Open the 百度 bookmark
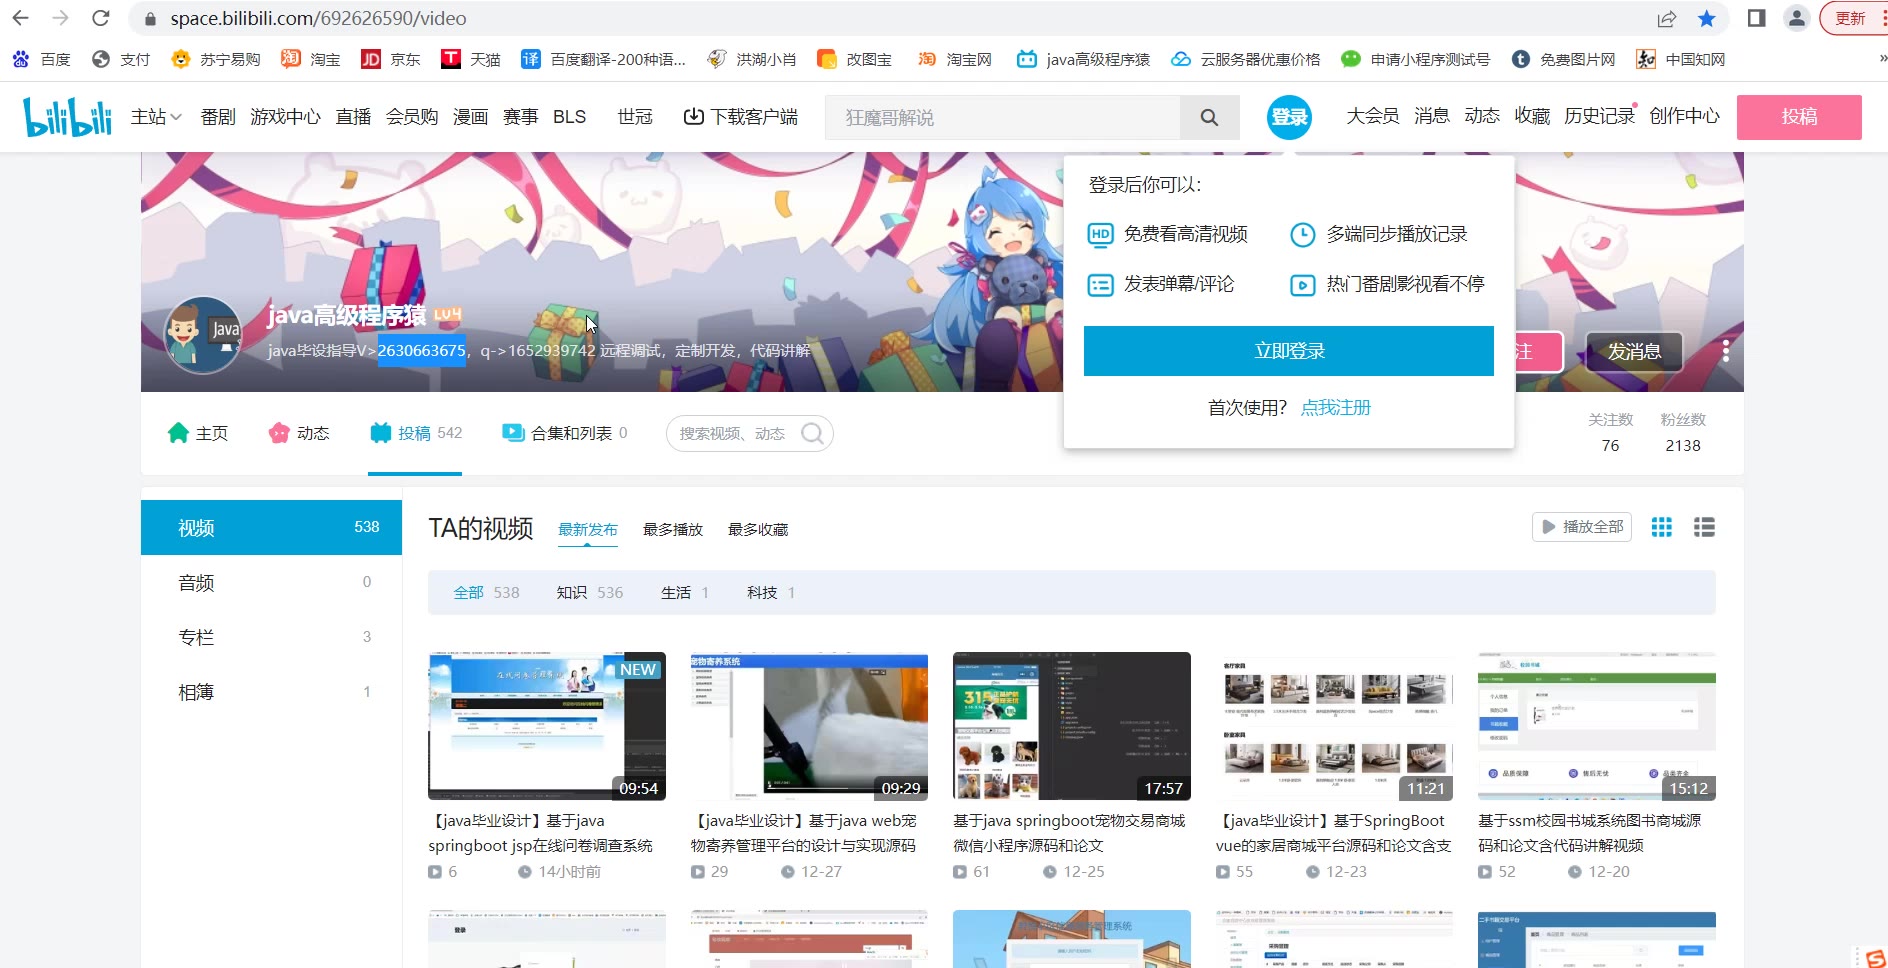 [x=42, y=59]
